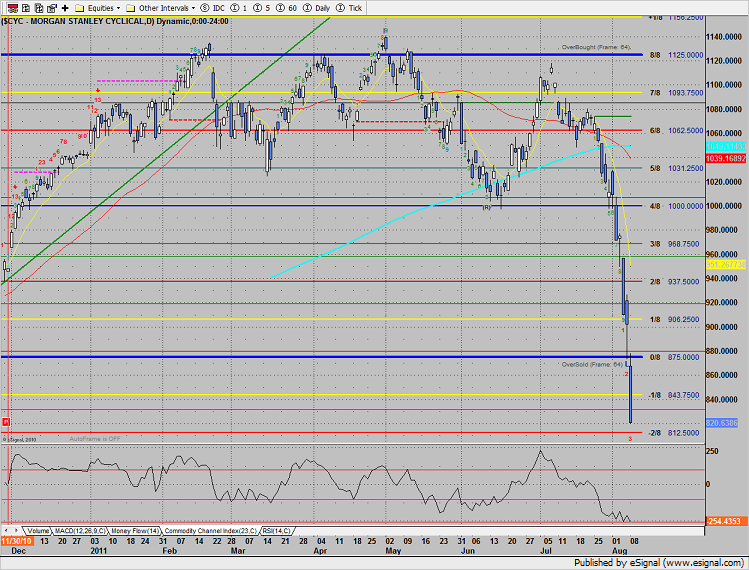
Task: Click the 0/8 875.0000 level label
Action: pyautogui.click(x=674, y=357)
